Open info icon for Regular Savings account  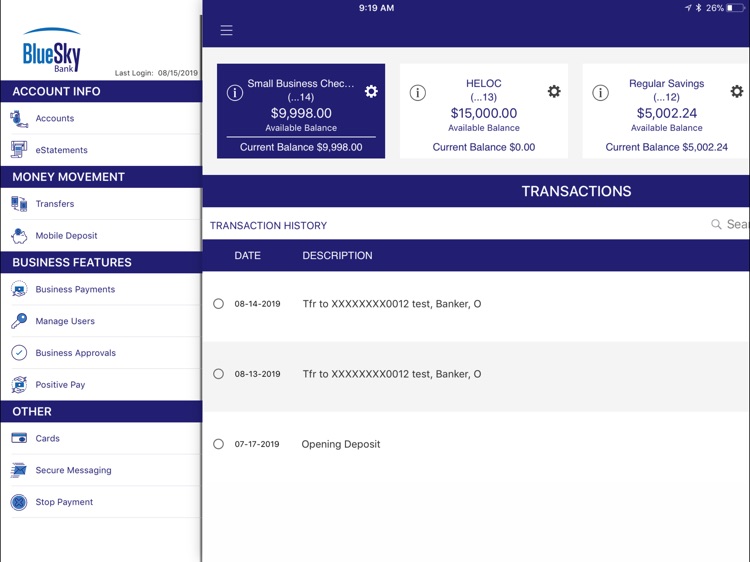click(600, 92)
